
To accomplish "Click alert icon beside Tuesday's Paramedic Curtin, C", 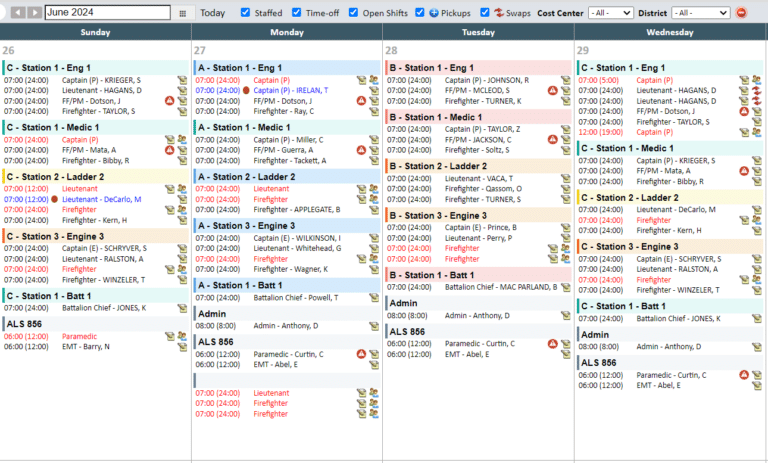I will click(552, 344).
